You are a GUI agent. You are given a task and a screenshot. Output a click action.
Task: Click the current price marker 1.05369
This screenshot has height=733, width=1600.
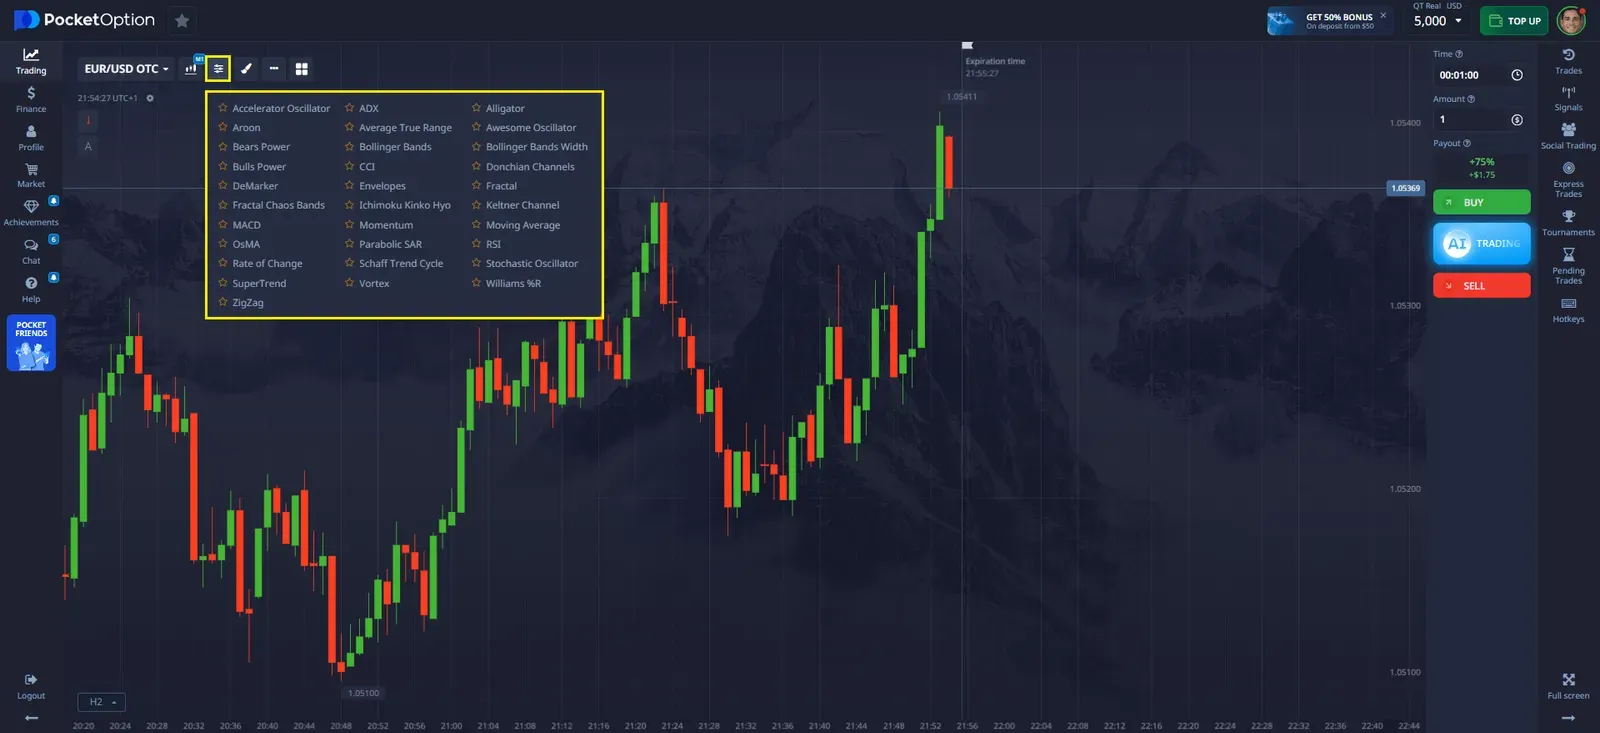click(1405, 188)
